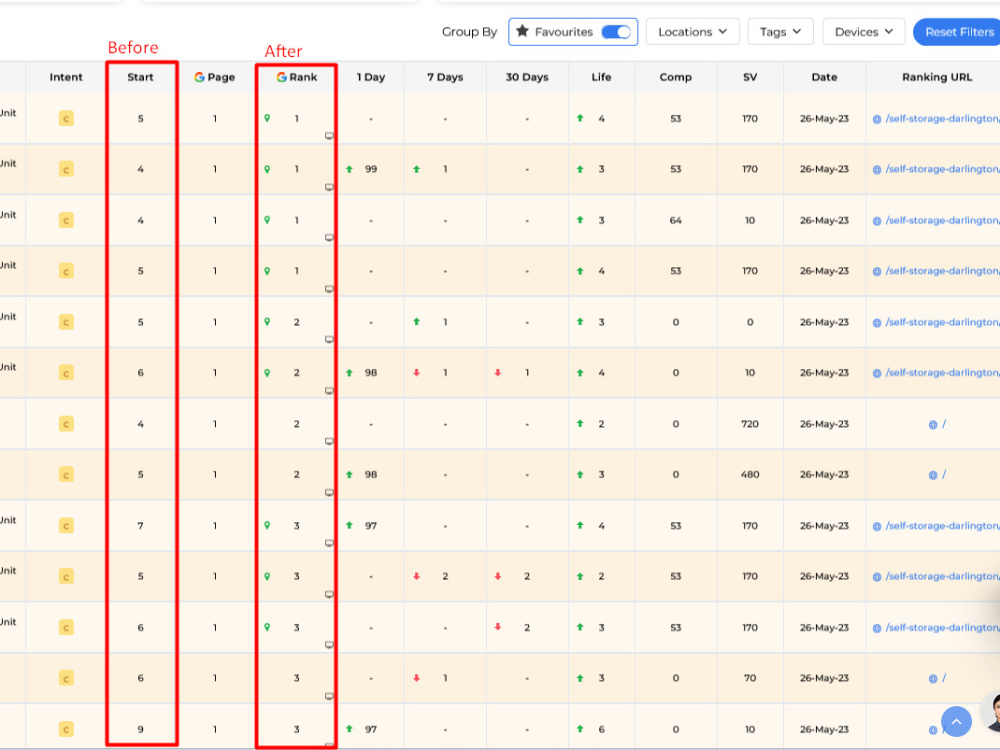The image size is (1000, 750).
Task: Click the Google logo in Page header
Action: click(200, 77)
